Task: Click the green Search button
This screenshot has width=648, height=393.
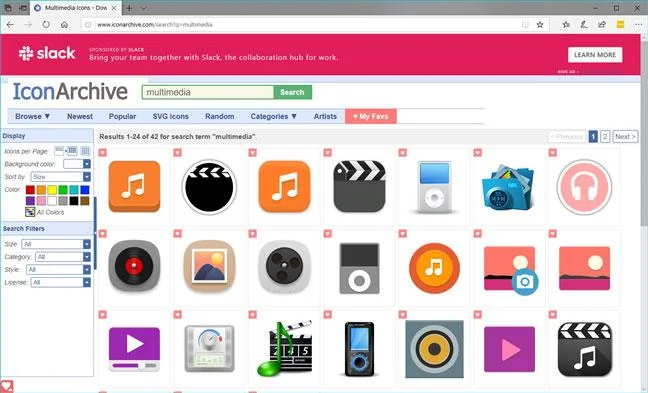Action: tap(292, 92)
